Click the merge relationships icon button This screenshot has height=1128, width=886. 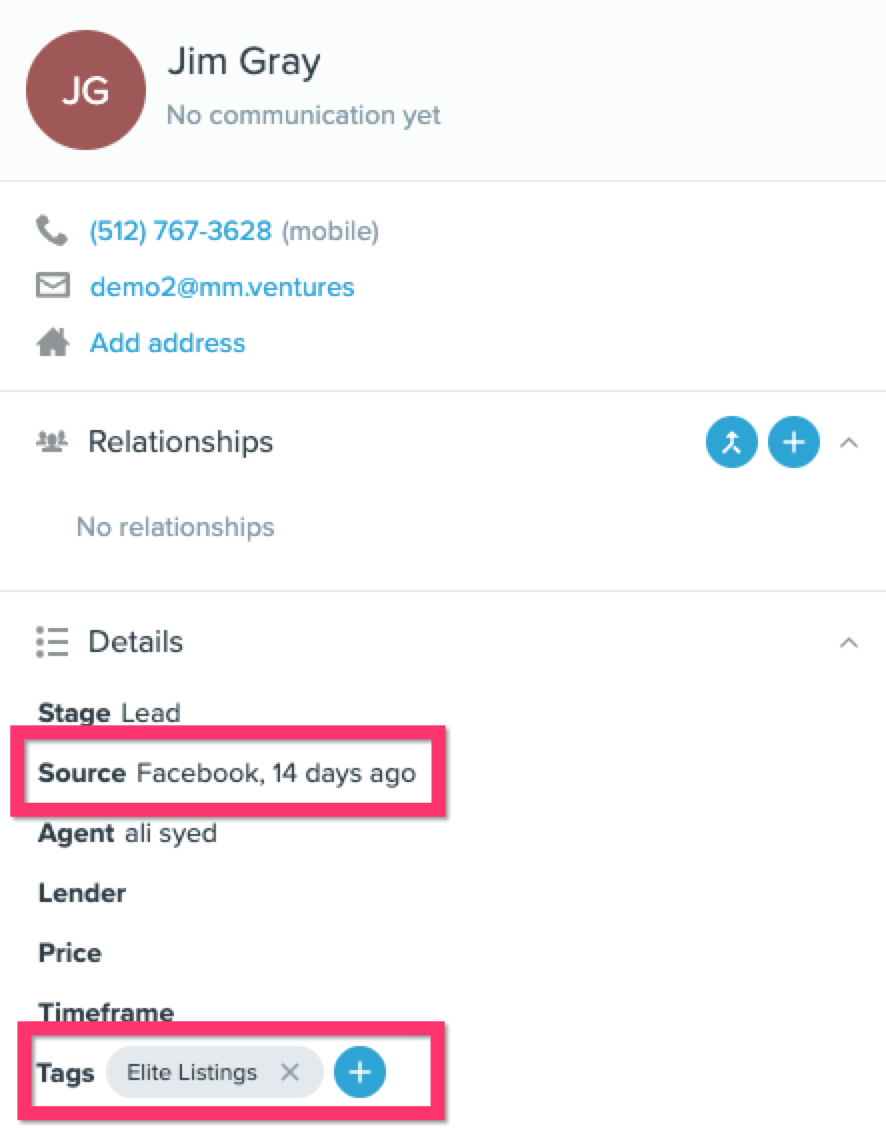[x=732, y=442]
